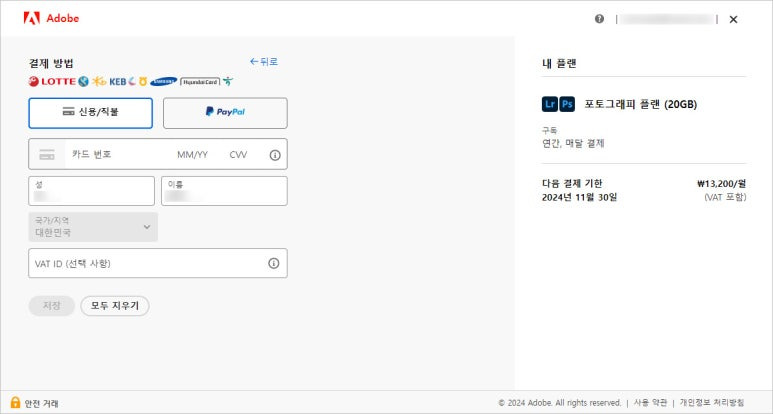Screen dimensions: 773x414
Task: Click the ₩13,200/월 price text
Action: click(722, 184)
